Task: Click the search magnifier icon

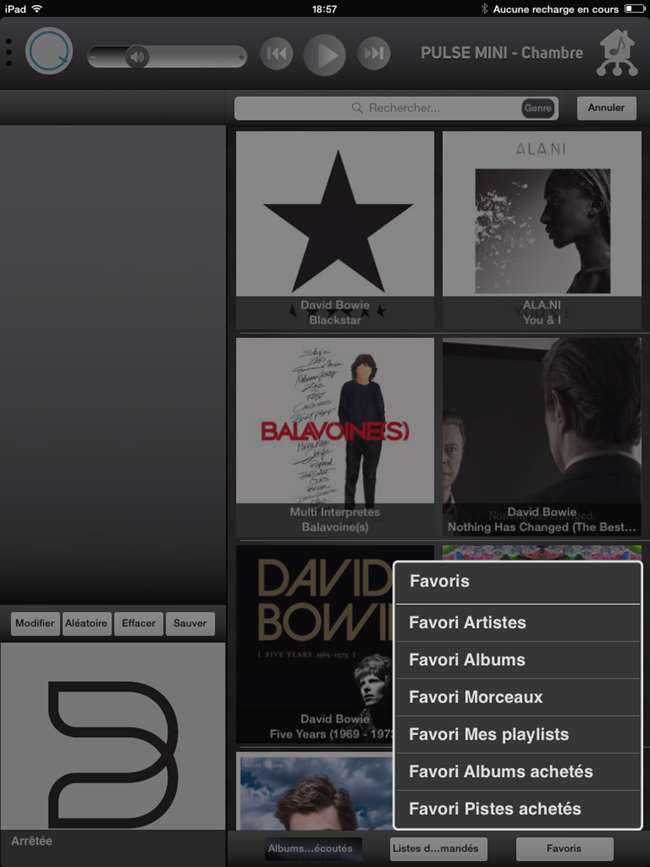Action: (358, 108)
